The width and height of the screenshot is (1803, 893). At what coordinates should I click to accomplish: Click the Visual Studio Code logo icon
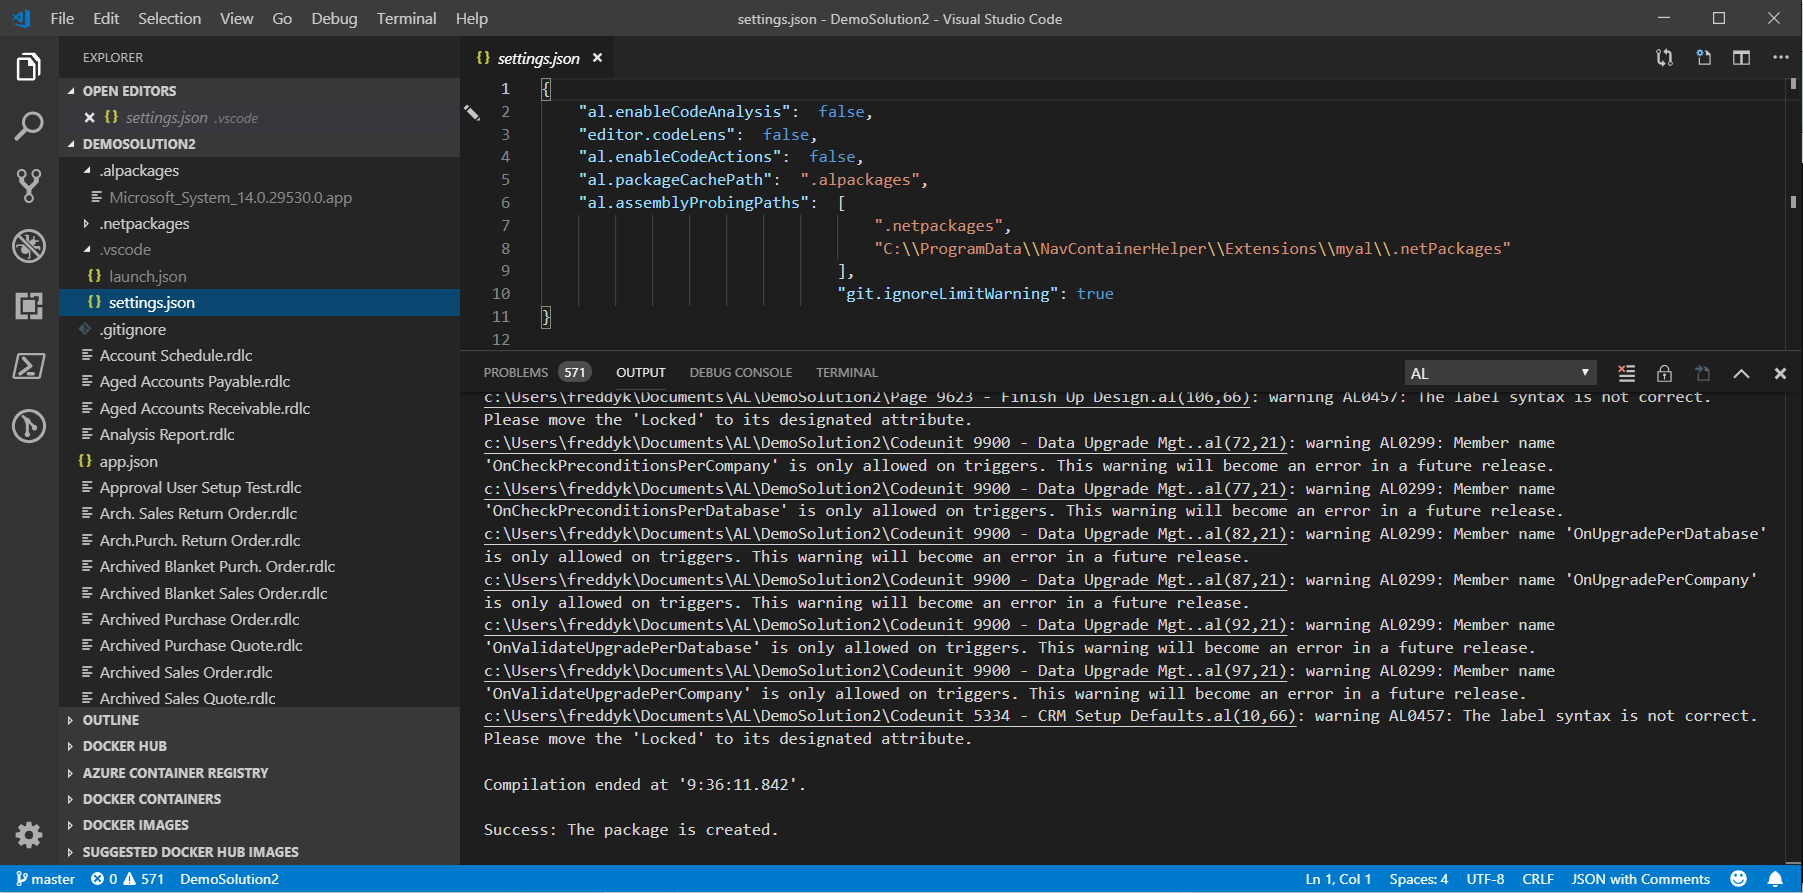[x=21, y=18]
